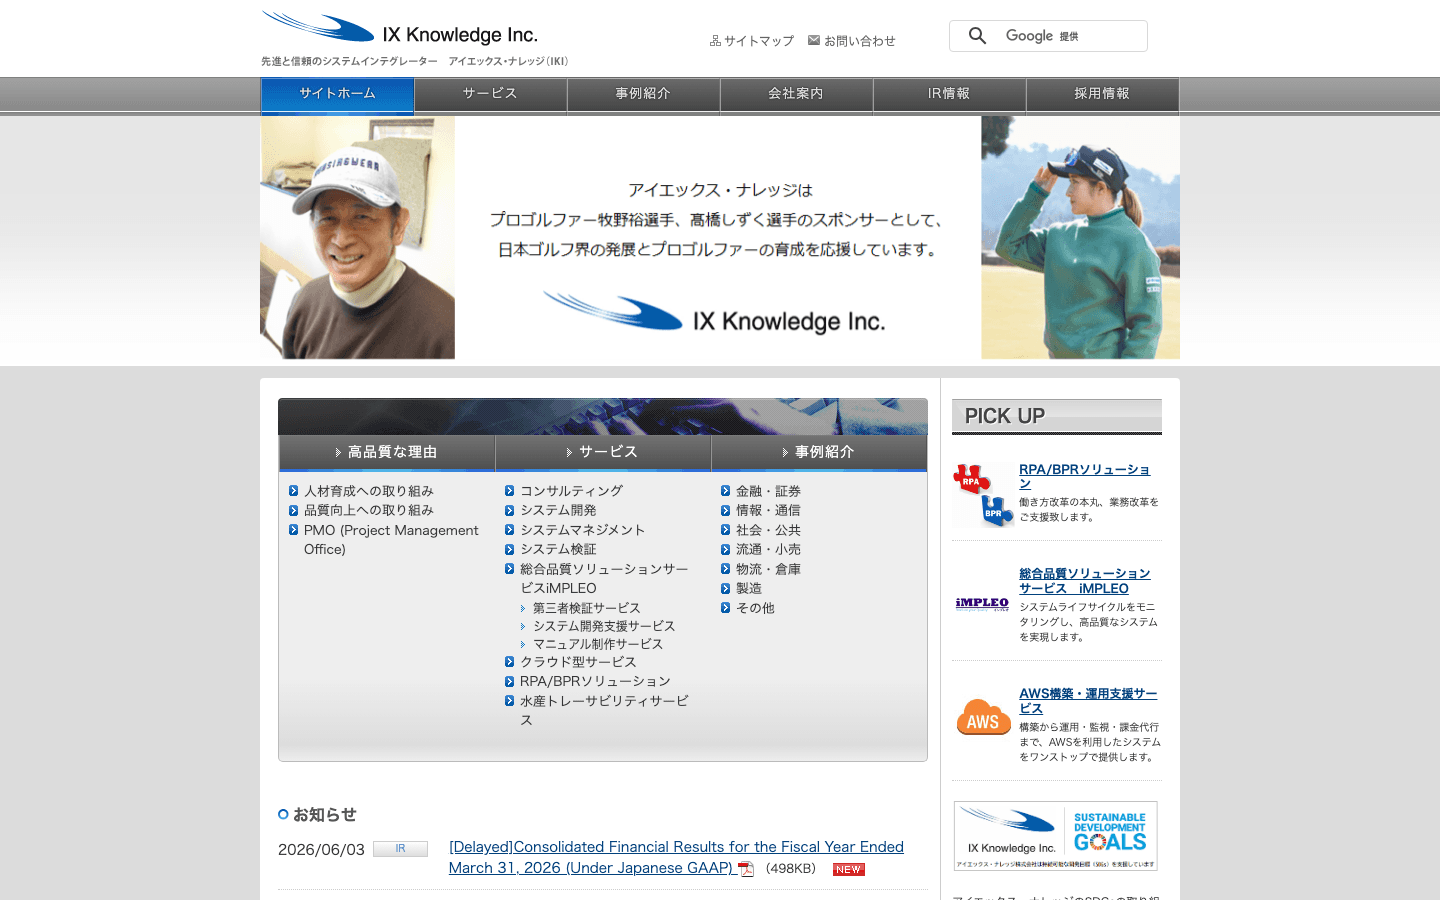Open the サイトマップ link
The image size is (1440, 900).
pos(752,41)
